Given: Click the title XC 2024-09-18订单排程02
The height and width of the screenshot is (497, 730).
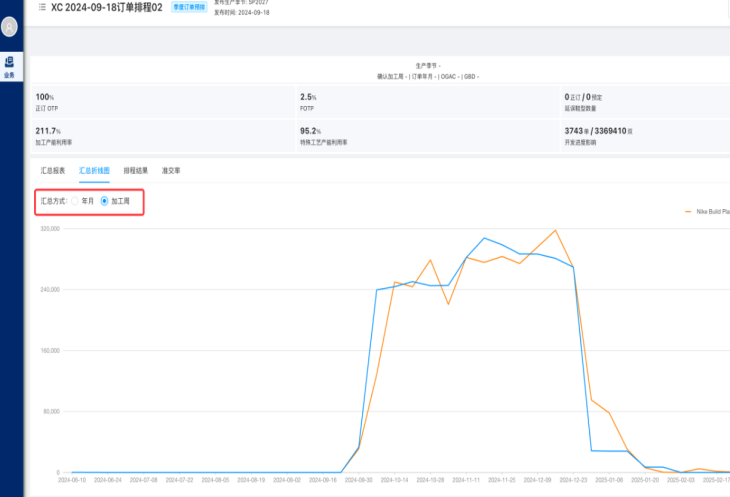Looking at the screenshot, I should point(107,7).
